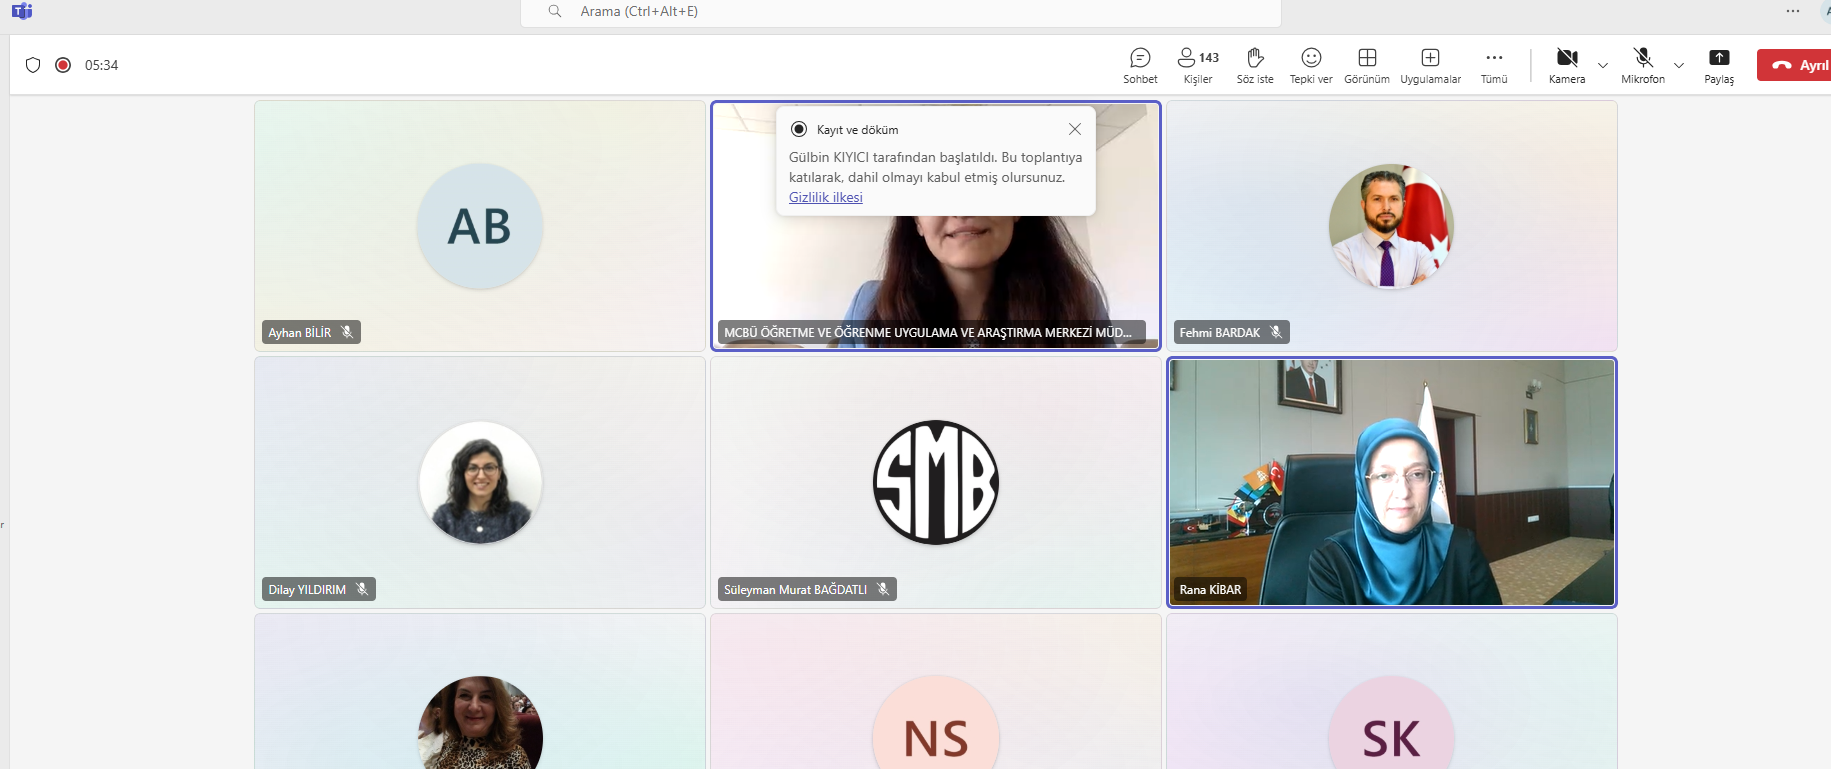
Task: Expand the Mikrofon options arrow
Action: click(x=1679, y=66)
